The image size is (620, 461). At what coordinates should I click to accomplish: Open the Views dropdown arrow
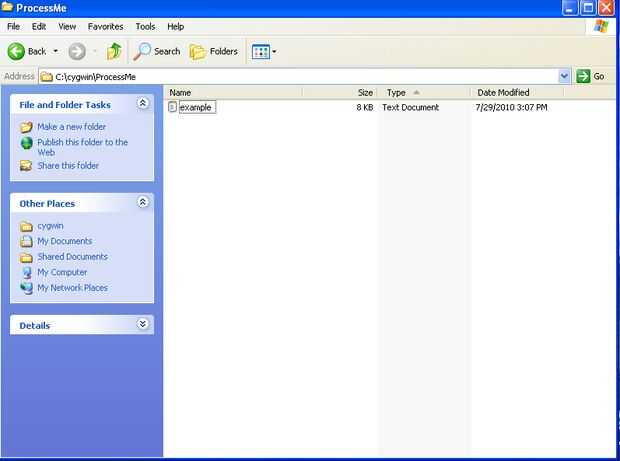click(274, 51)
